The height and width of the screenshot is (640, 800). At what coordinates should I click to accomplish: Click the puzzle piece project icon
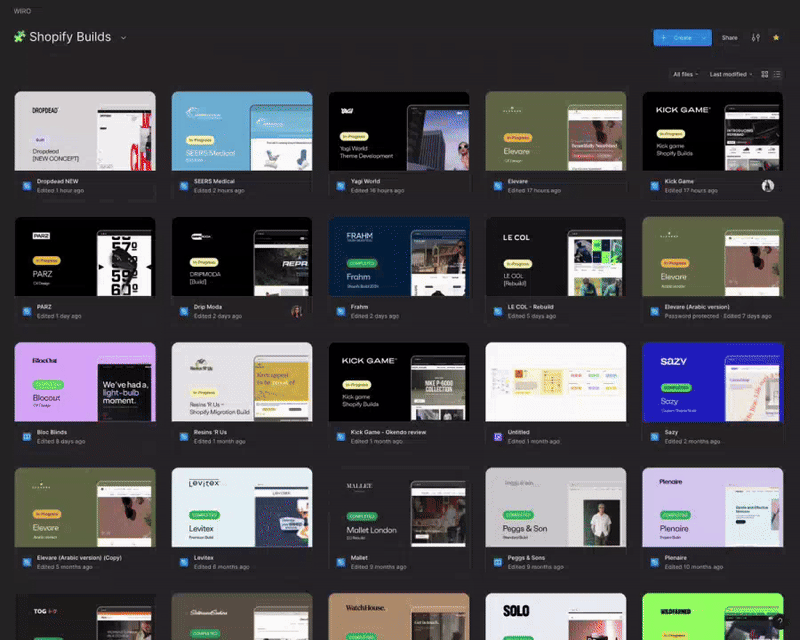(x=19, y=36)
